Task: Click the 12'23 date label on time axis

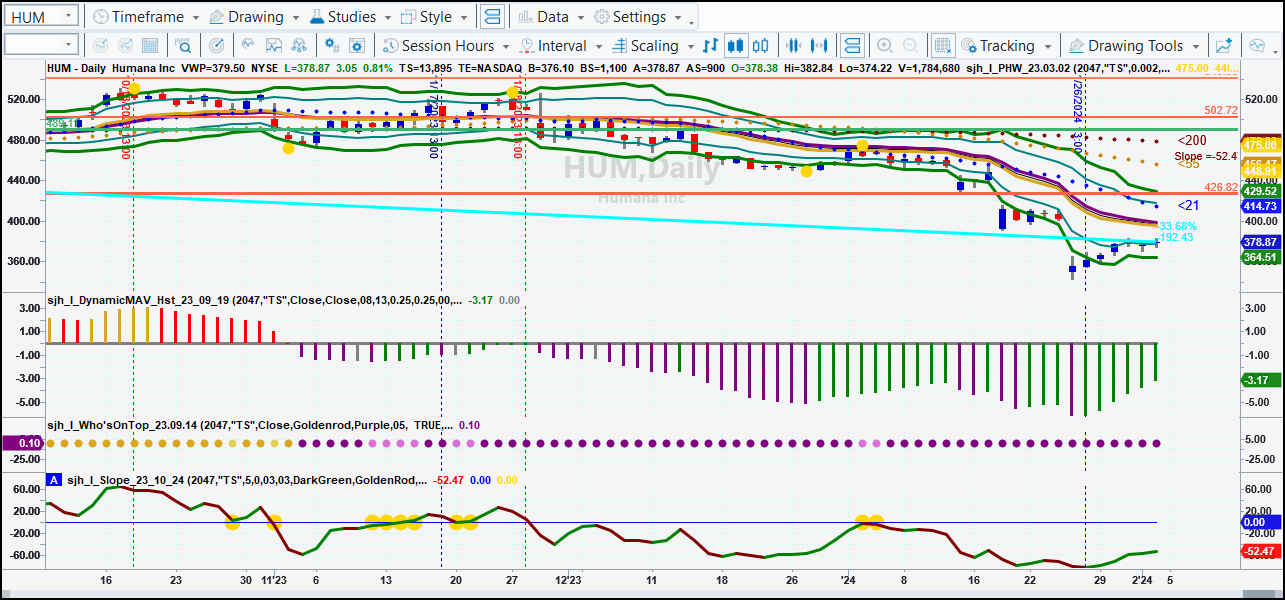Action: point(567,579)
